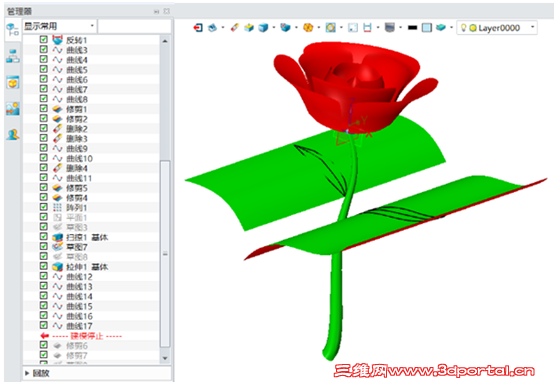Click the grey shield-shaped toolbar icon
The image size is (554, 384).
[390, 28]
